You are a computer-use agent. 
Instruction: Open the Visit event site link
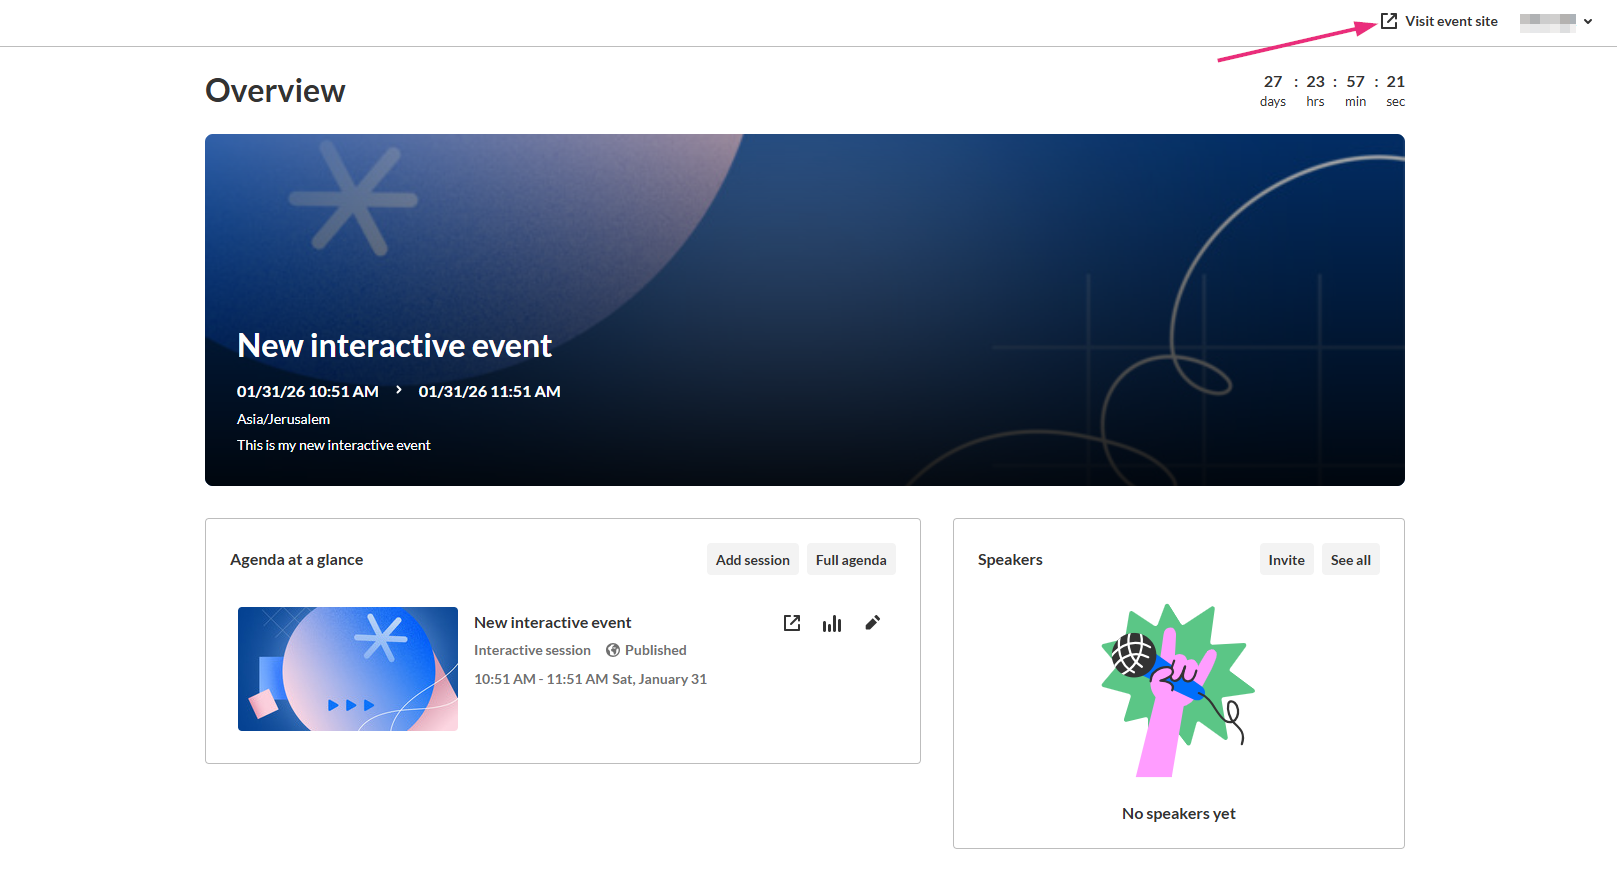pos(1451,21)
